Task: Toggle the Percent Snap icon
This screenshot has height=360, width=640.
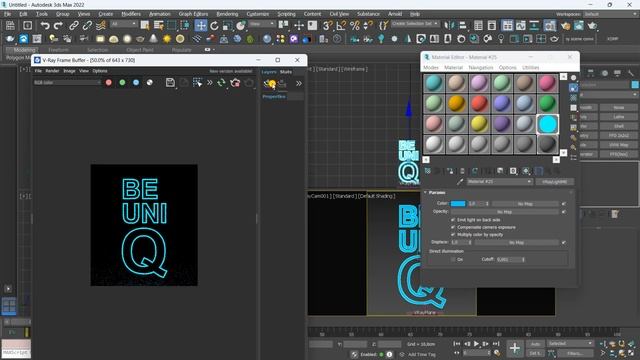Action: pyautogui.click(x=354, y=26)
